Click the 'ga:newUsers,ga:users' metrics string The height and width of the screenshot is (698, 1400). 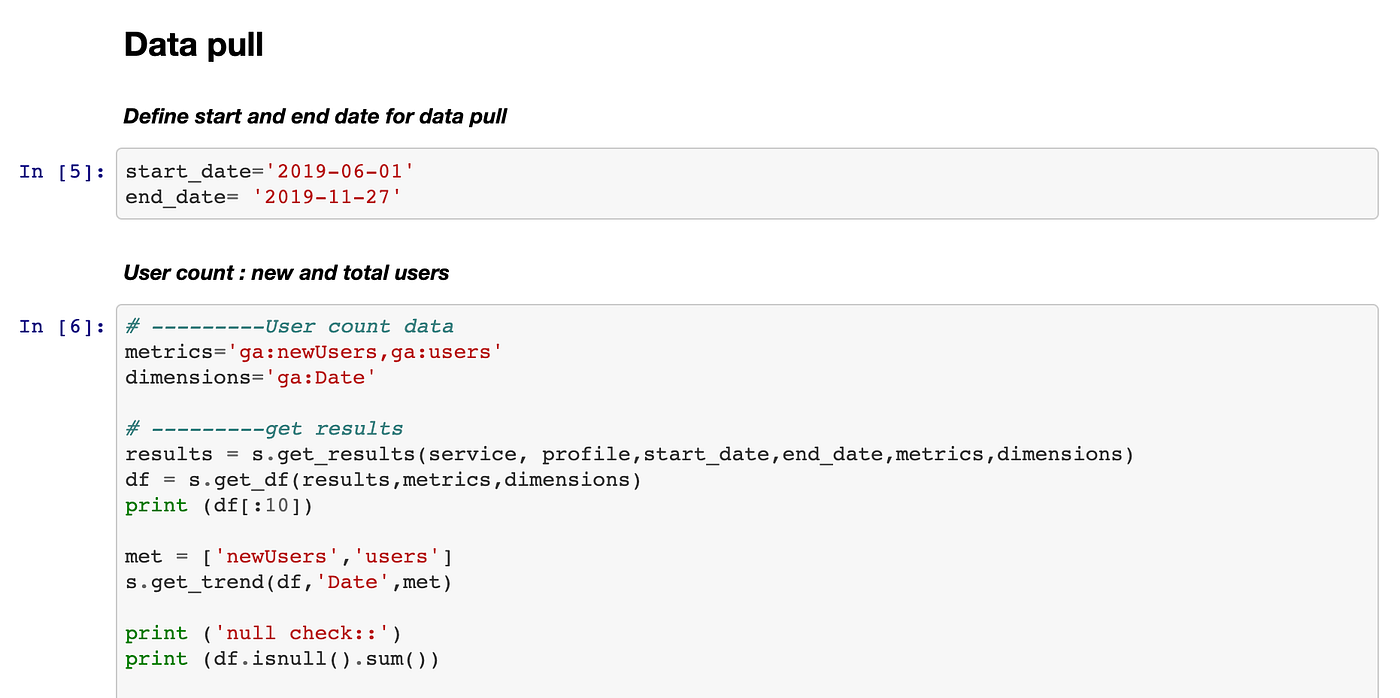pyautogui.click(x=364, y=352)
